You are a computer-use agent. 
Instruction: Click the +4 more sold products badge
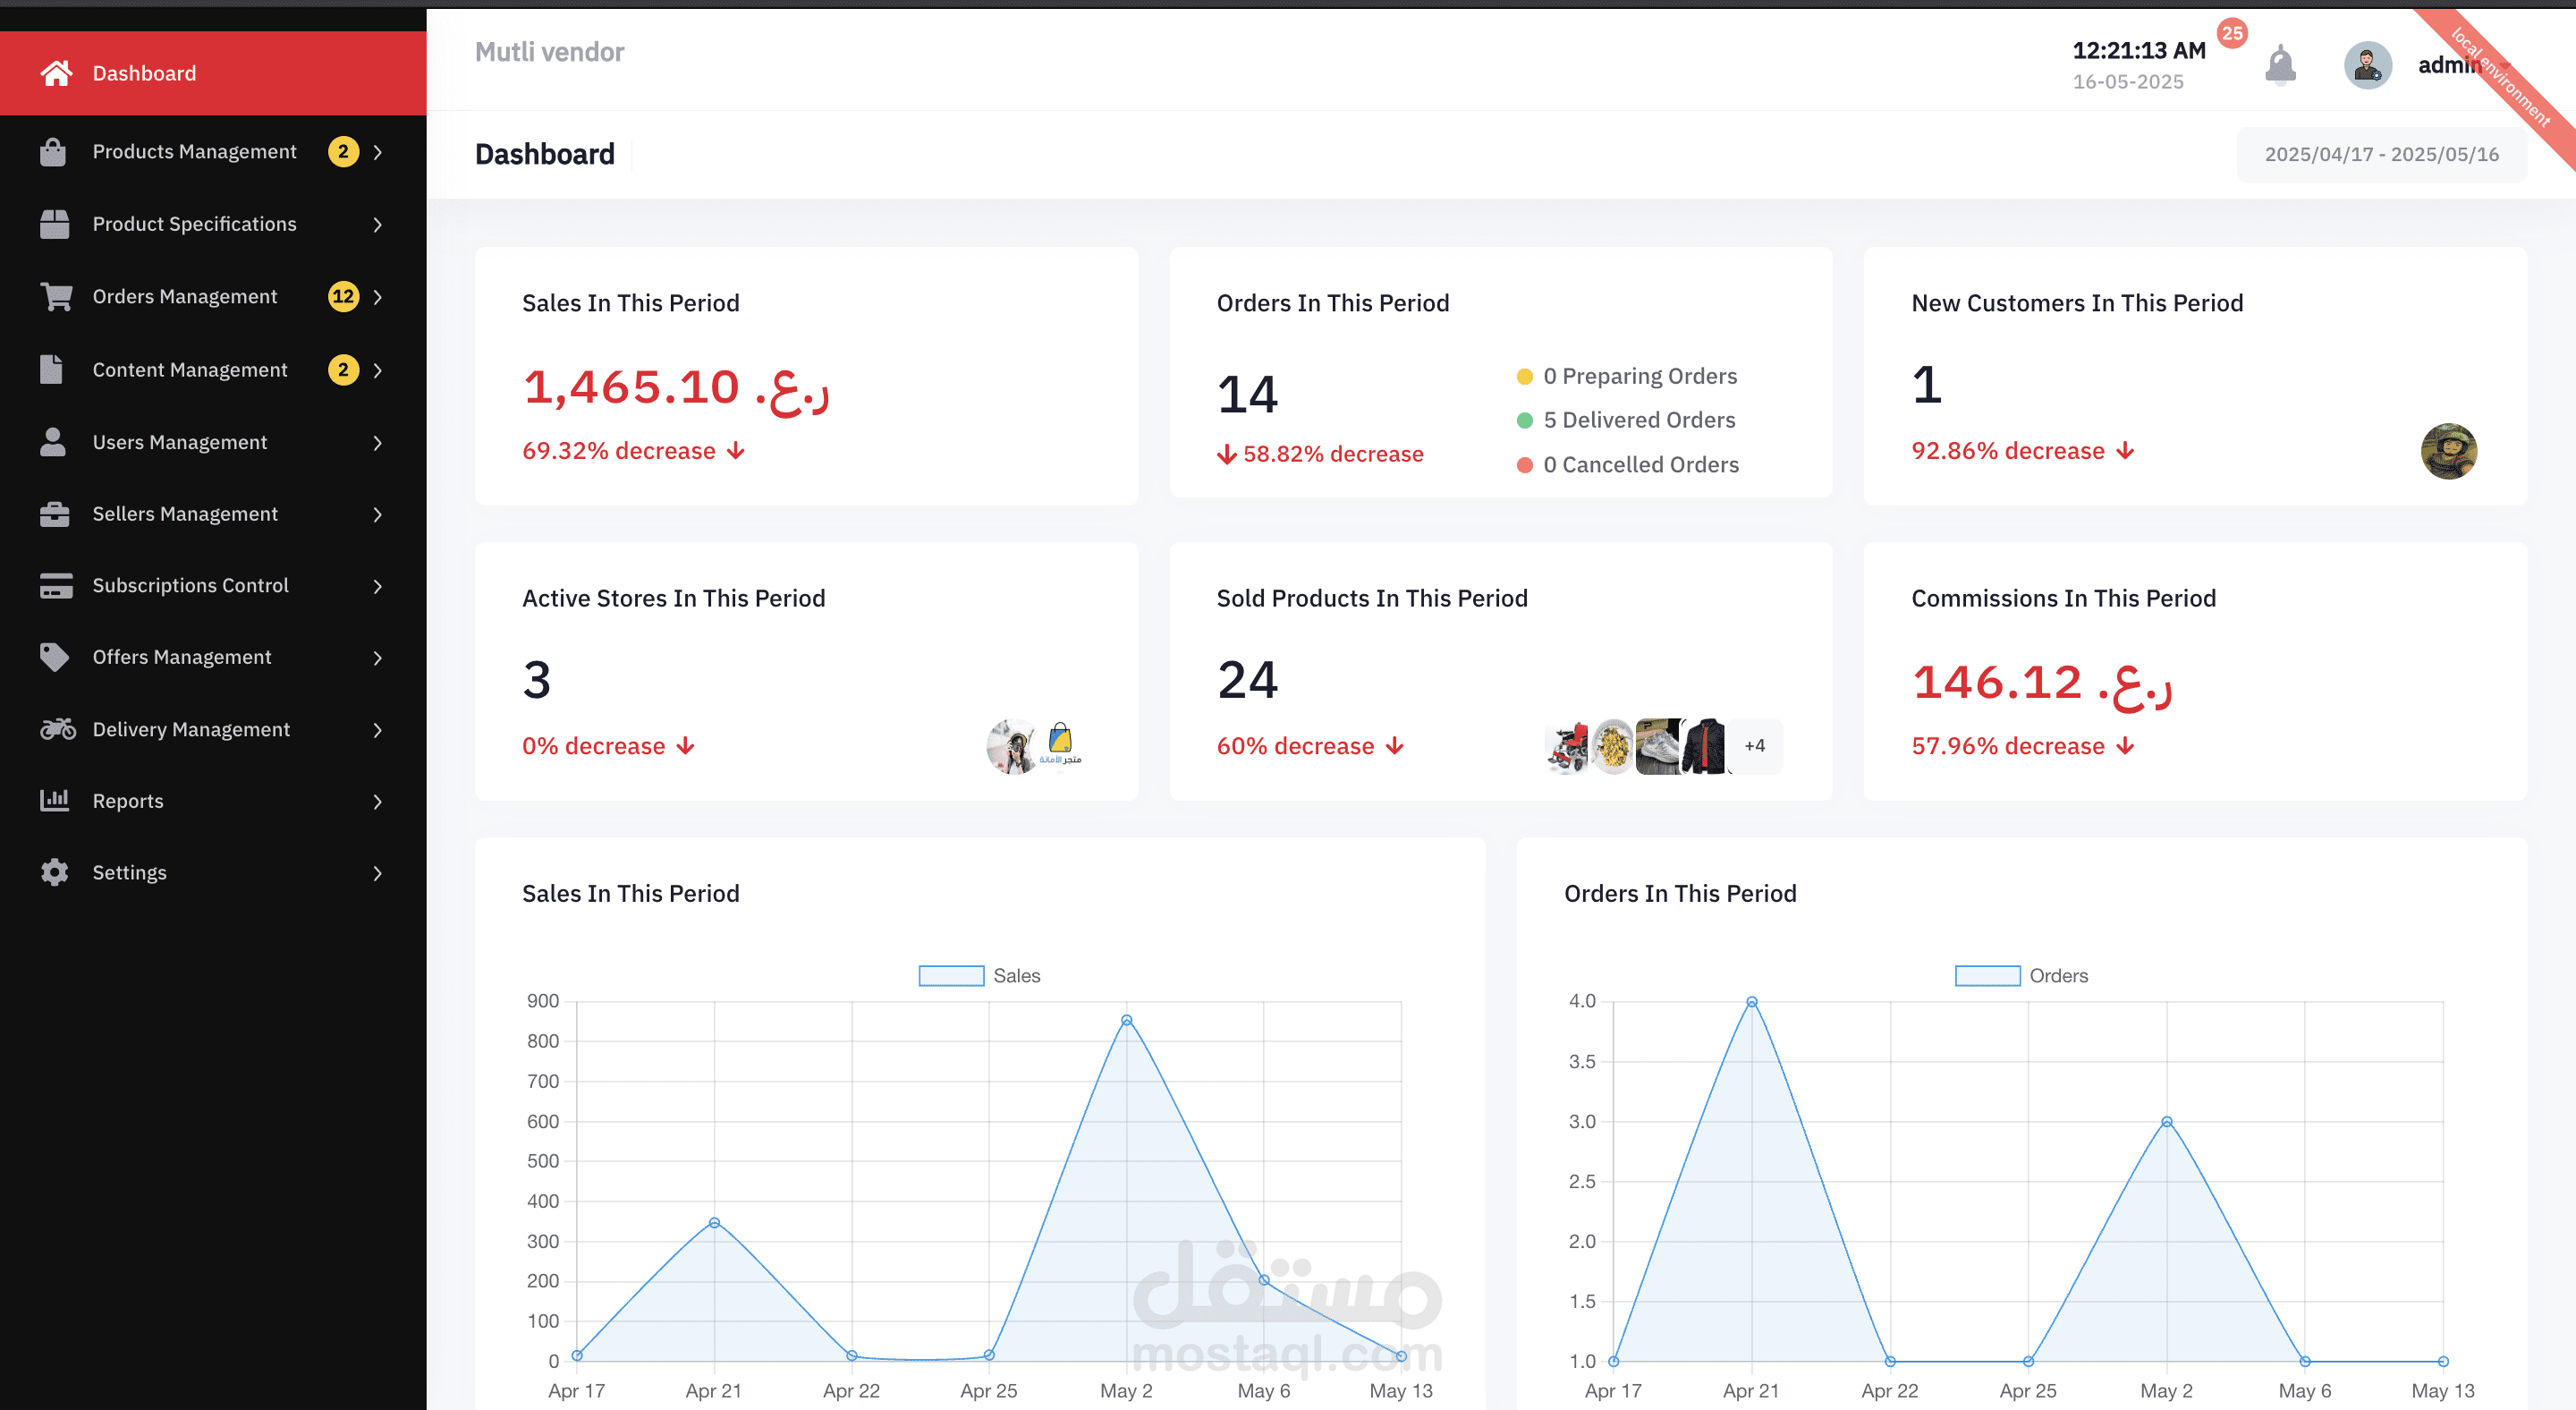pyautogui.click(x=1754, y=746)
